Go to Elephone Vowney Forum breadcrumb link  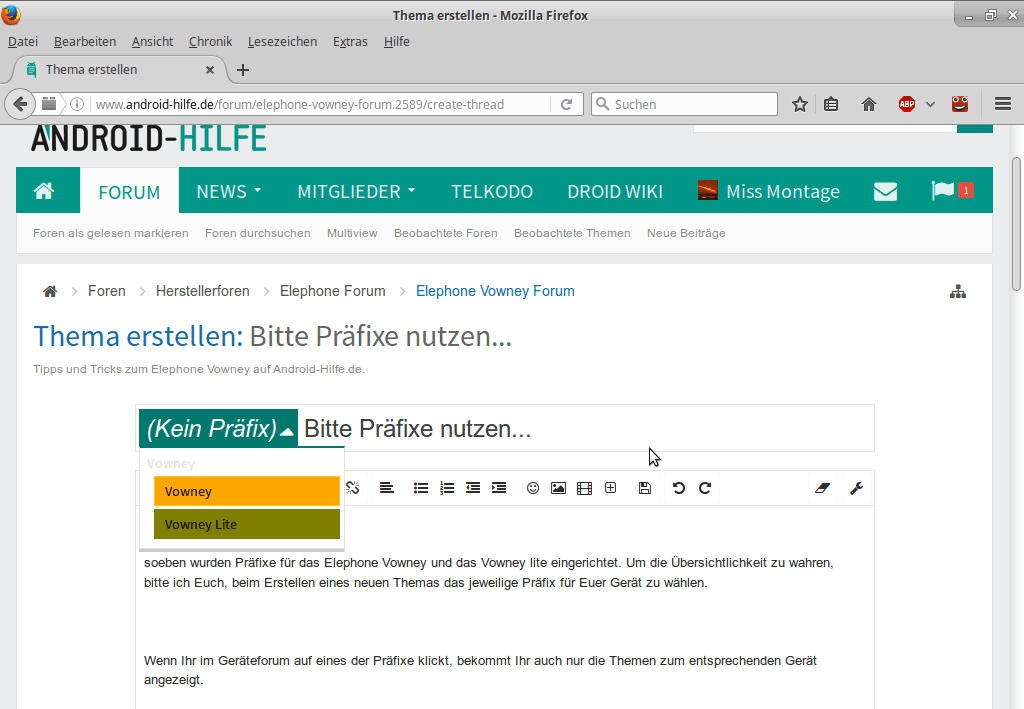click(495, 291)
